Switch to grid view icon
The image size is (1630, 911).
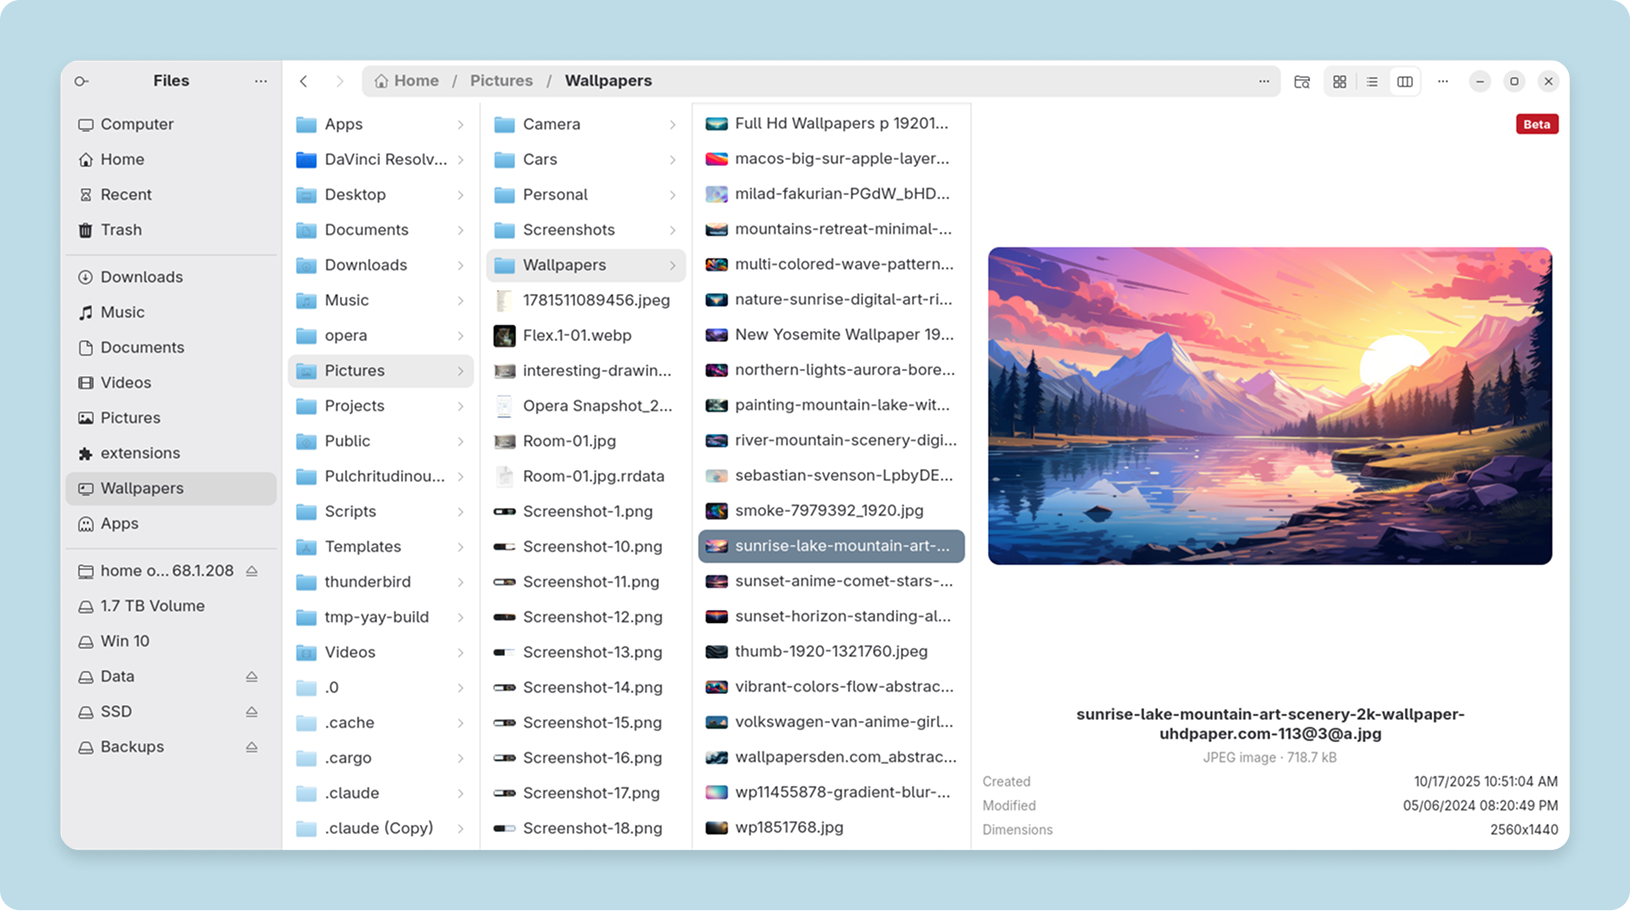[1339, 82]
